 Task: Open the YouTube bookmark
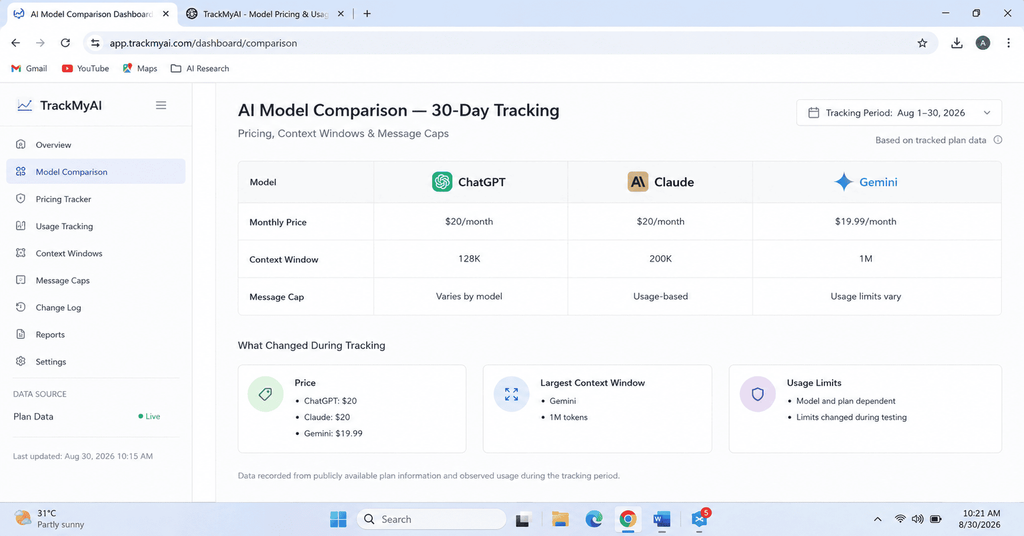[85, 69]
